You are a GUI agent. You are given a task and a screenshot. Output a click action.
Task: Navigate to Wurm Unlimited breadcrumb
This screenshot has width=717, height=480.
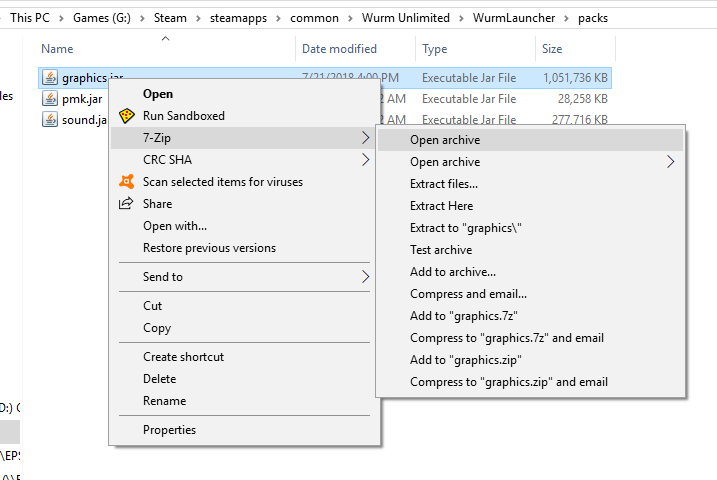pyautogui.click(x=406, y=18)
